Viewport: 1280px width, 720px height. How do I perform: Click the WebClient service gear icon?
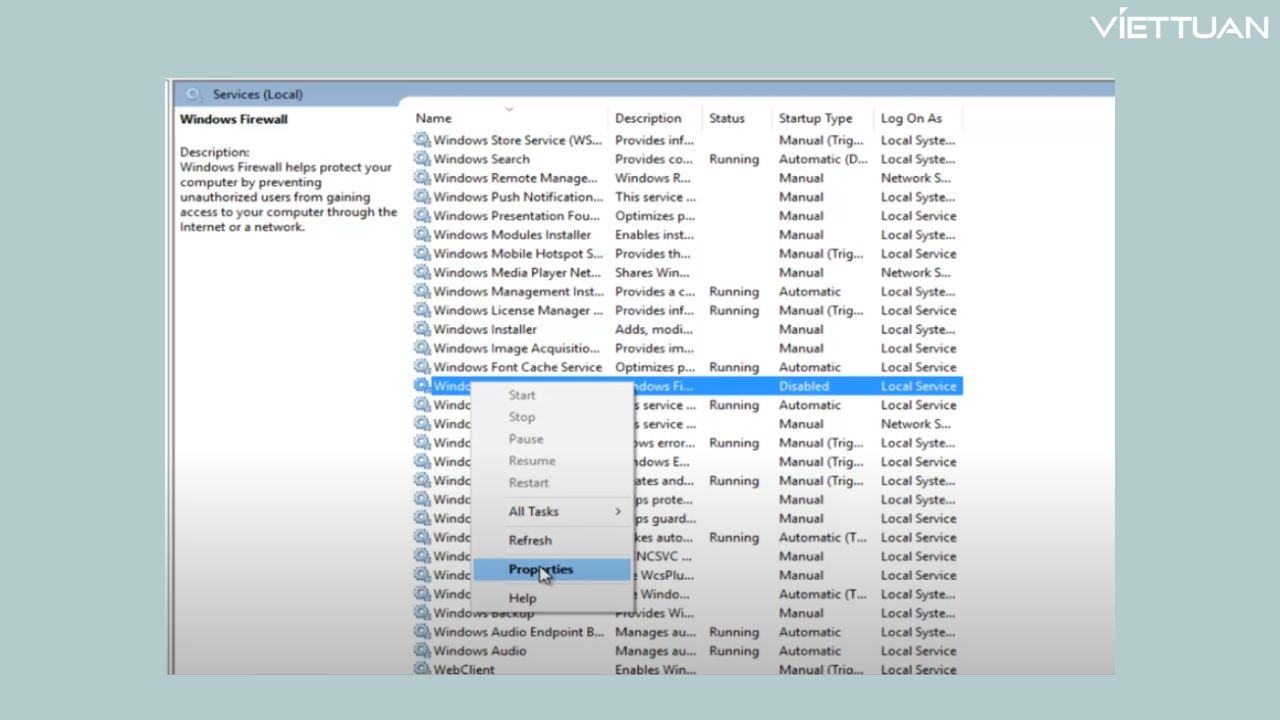tap(422, 669)
